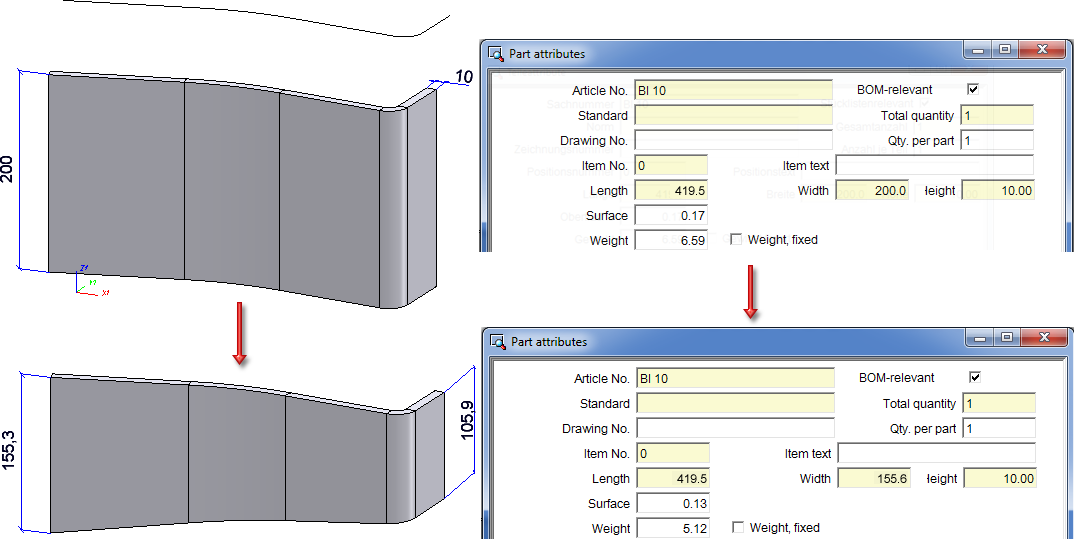Select the 200 dimension on upper model
Viewport: 1074px width, 539px height.
pyautogui.click(x=8, y=168)
